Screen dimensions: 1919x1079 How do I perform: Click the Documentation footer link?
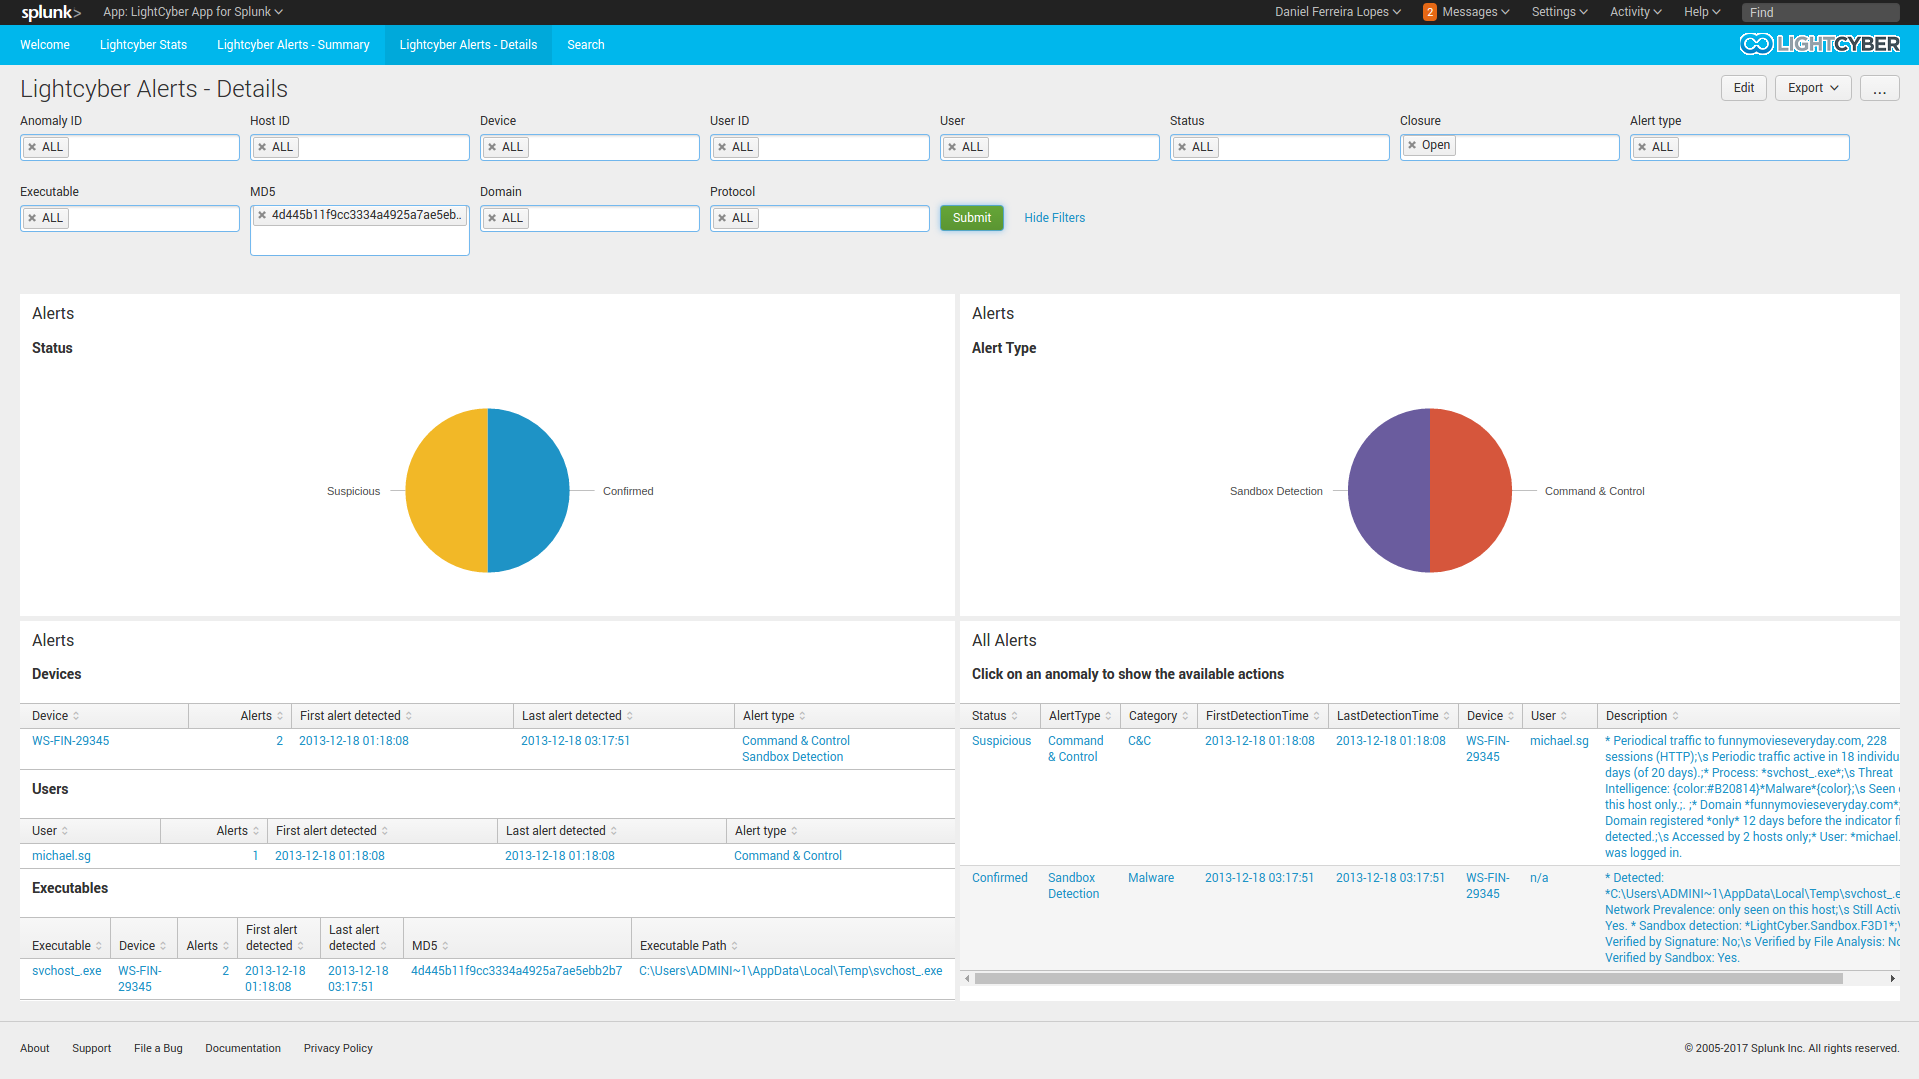click(243, 1048)
